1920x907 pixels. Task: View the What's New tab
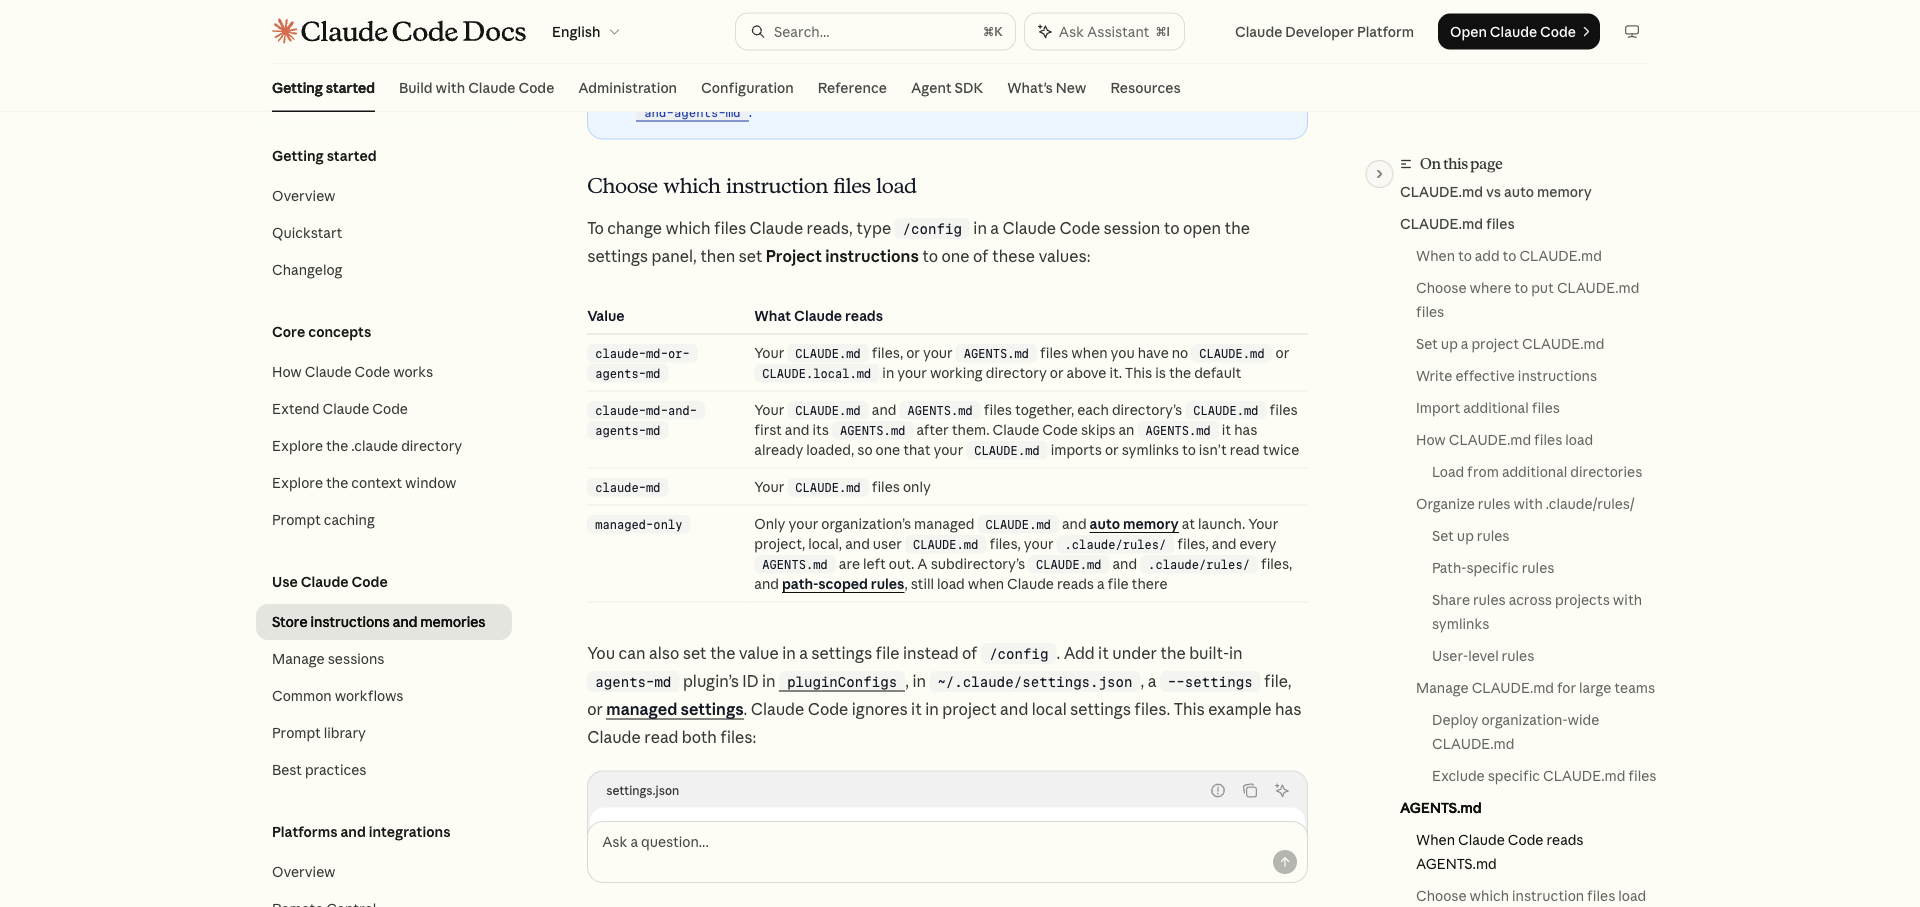1046,88
